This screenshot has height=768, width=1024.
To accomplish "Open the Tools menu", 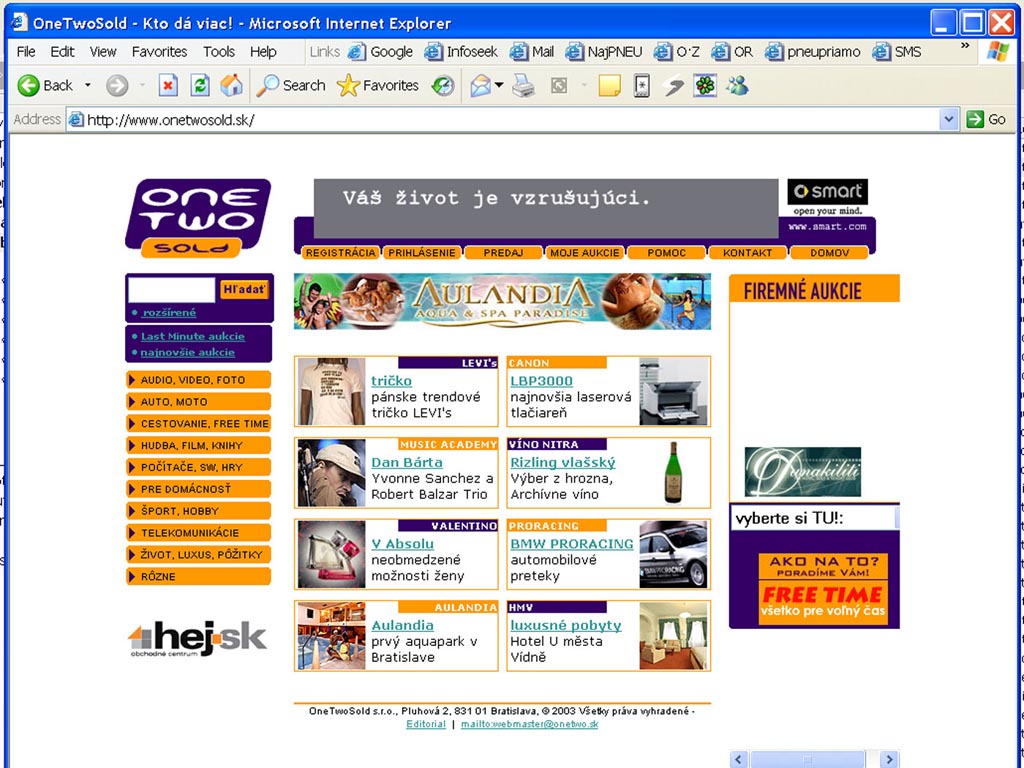I will (219, 52).
